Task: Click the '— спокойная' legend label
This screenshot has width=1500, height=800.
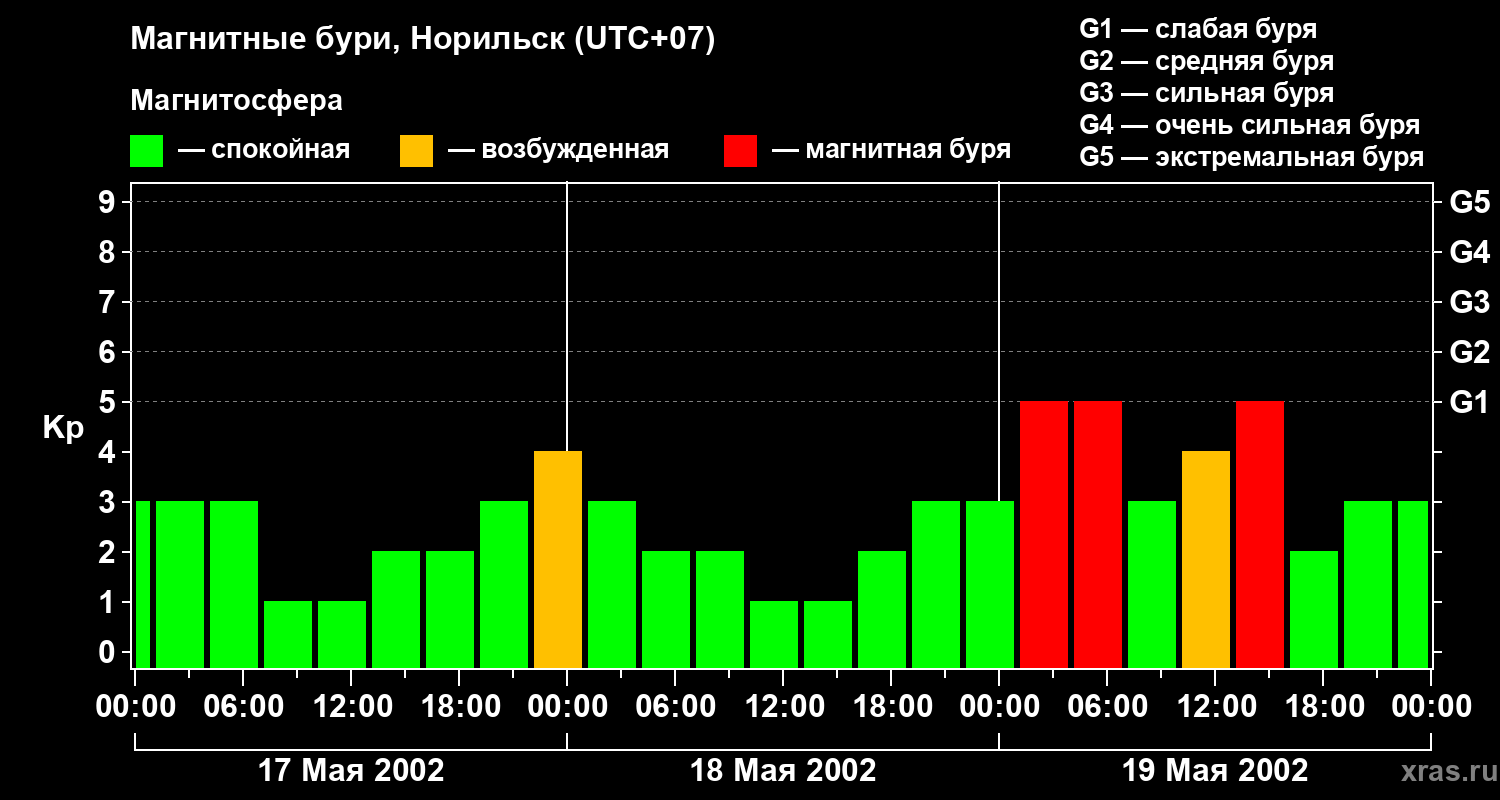Action: (x=264, y=150)
